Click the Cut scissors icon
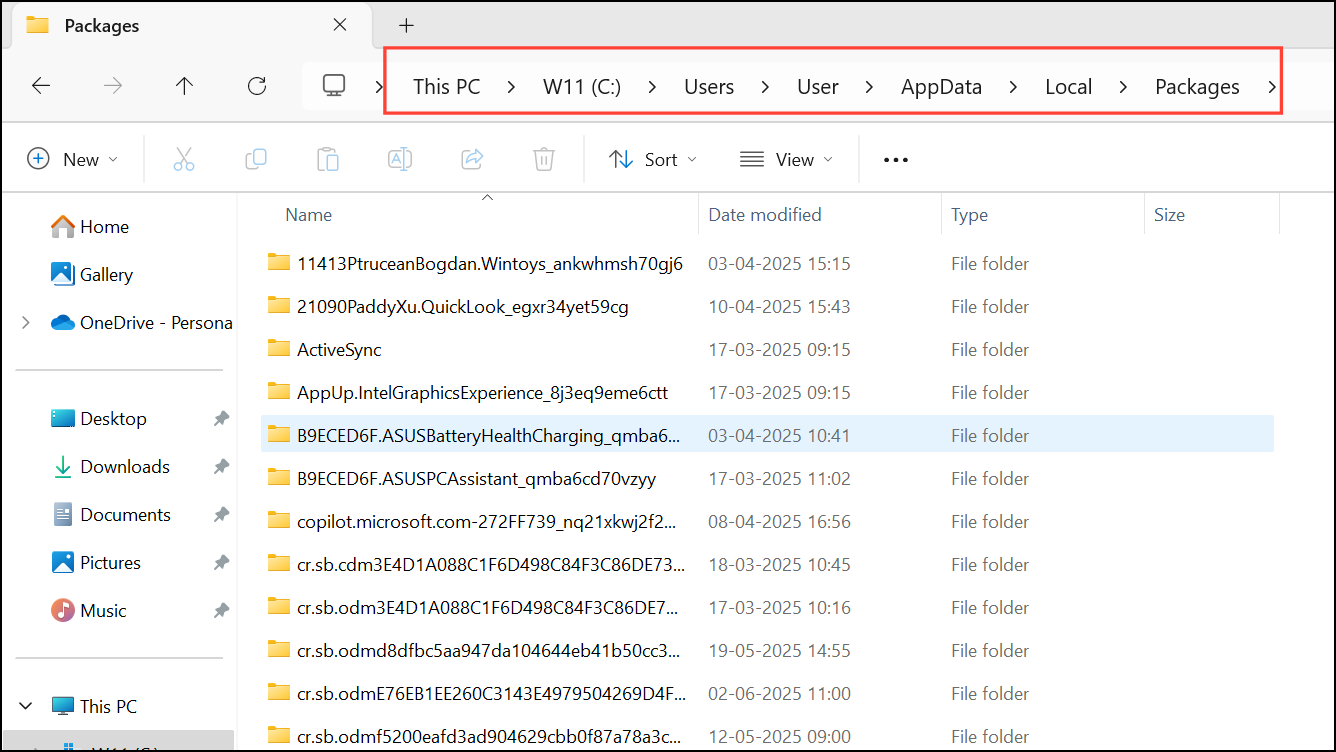 coord(184,159)
